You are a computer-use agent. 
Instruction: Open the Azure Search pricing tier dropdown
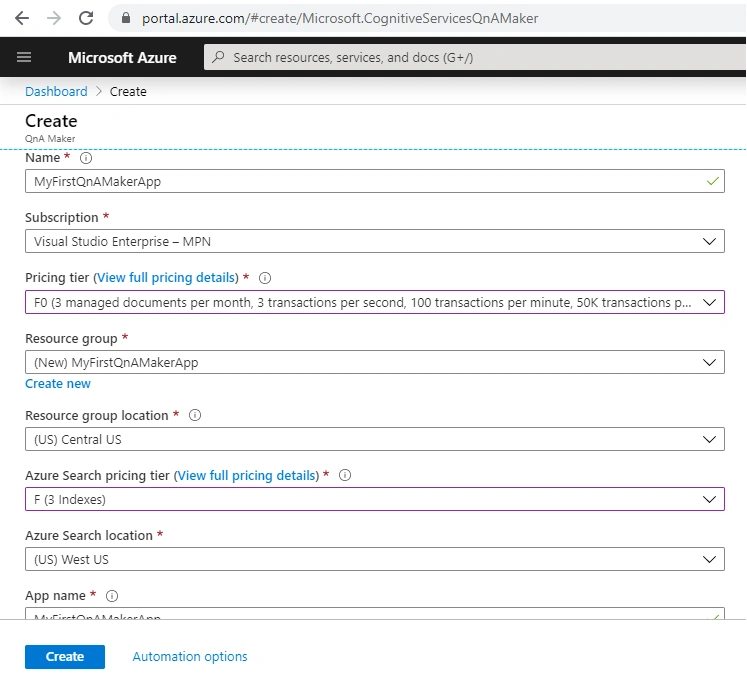point(374,499)
